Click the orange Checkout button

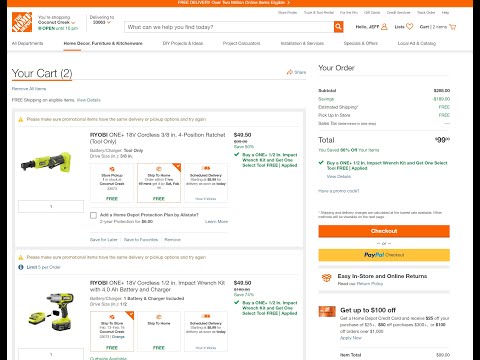click(384, 231)
